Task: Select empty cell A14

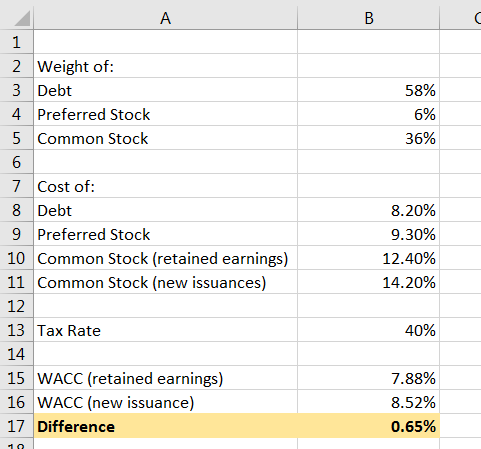Action: (166, 354)
